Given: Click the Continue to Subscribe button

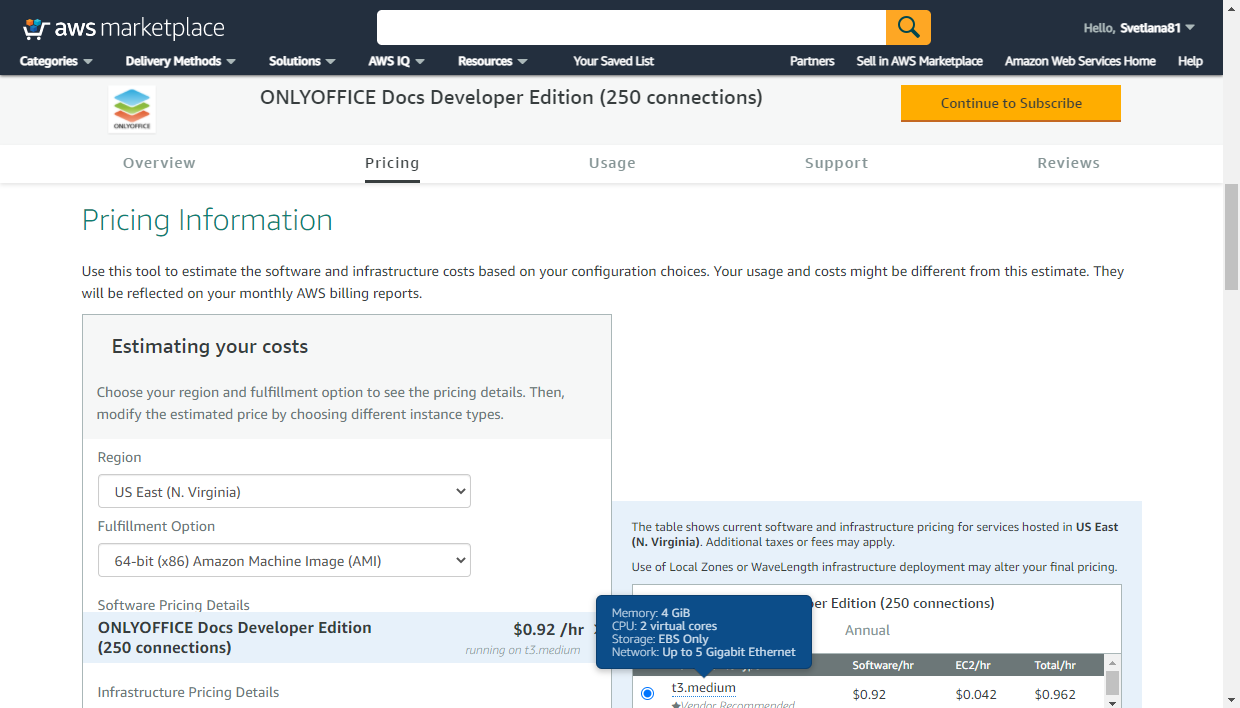Looking at the screenshot, I should (1010, 103).
